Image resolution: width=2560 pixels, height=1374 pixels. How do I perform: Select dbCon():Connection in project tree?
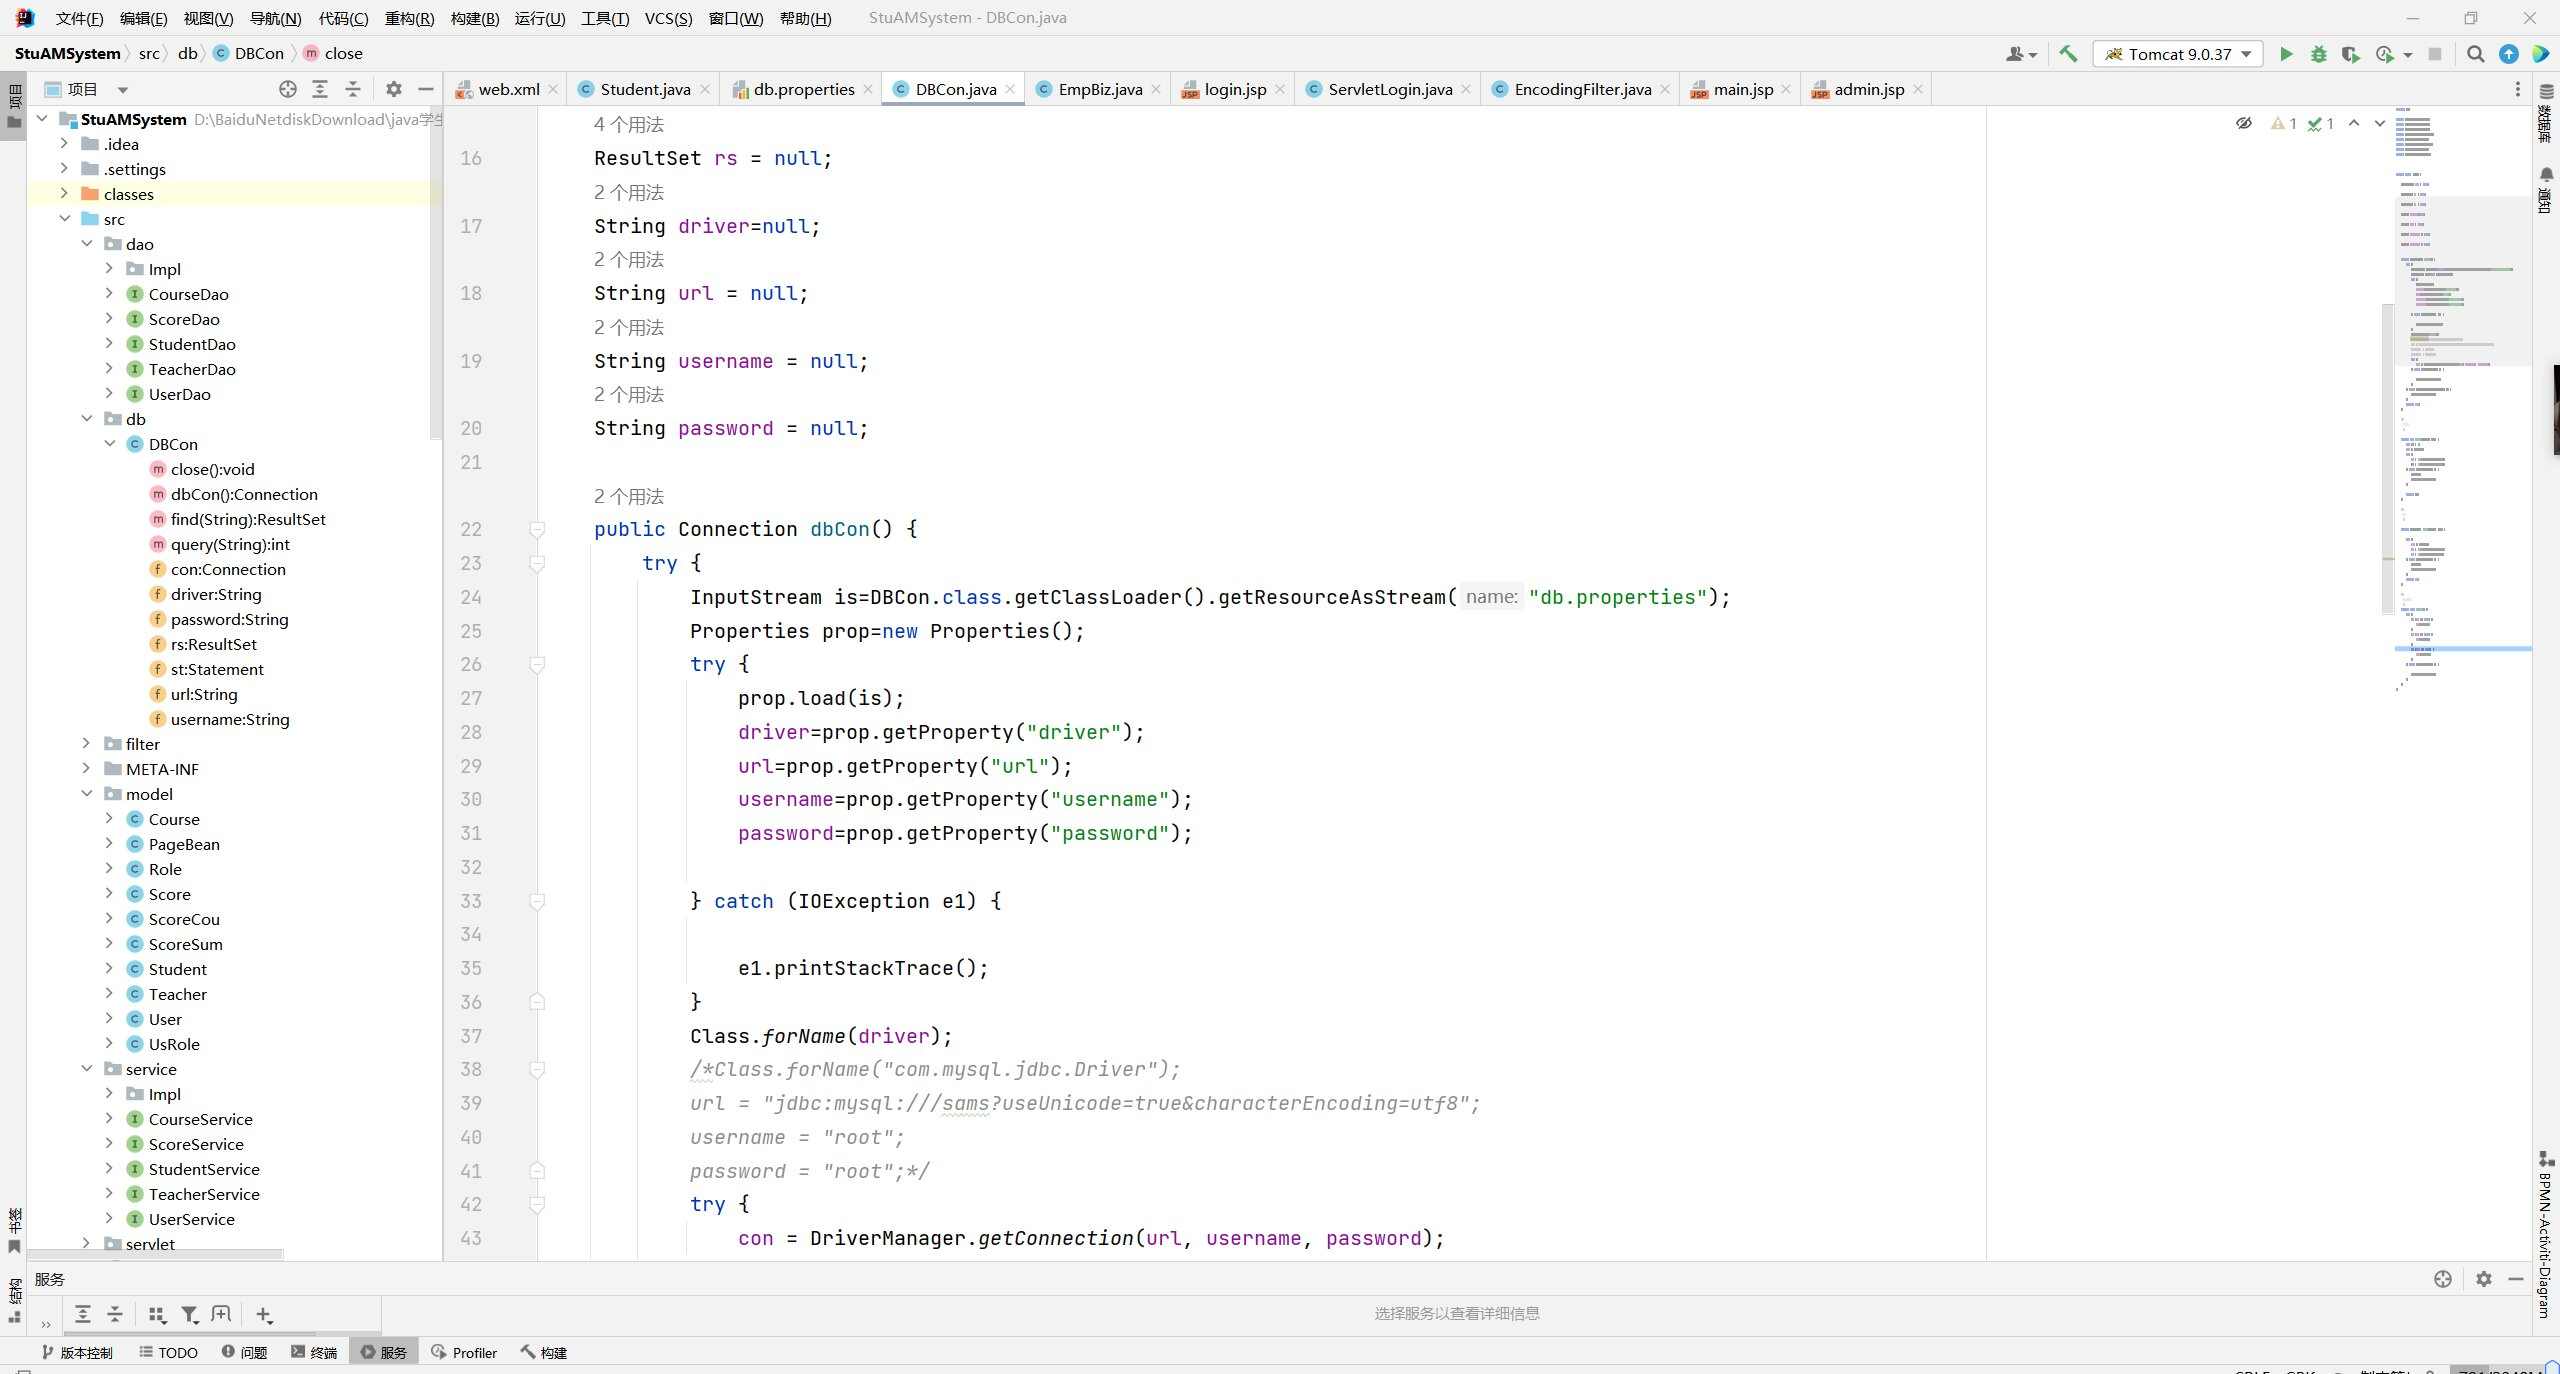tap(244, 494)
